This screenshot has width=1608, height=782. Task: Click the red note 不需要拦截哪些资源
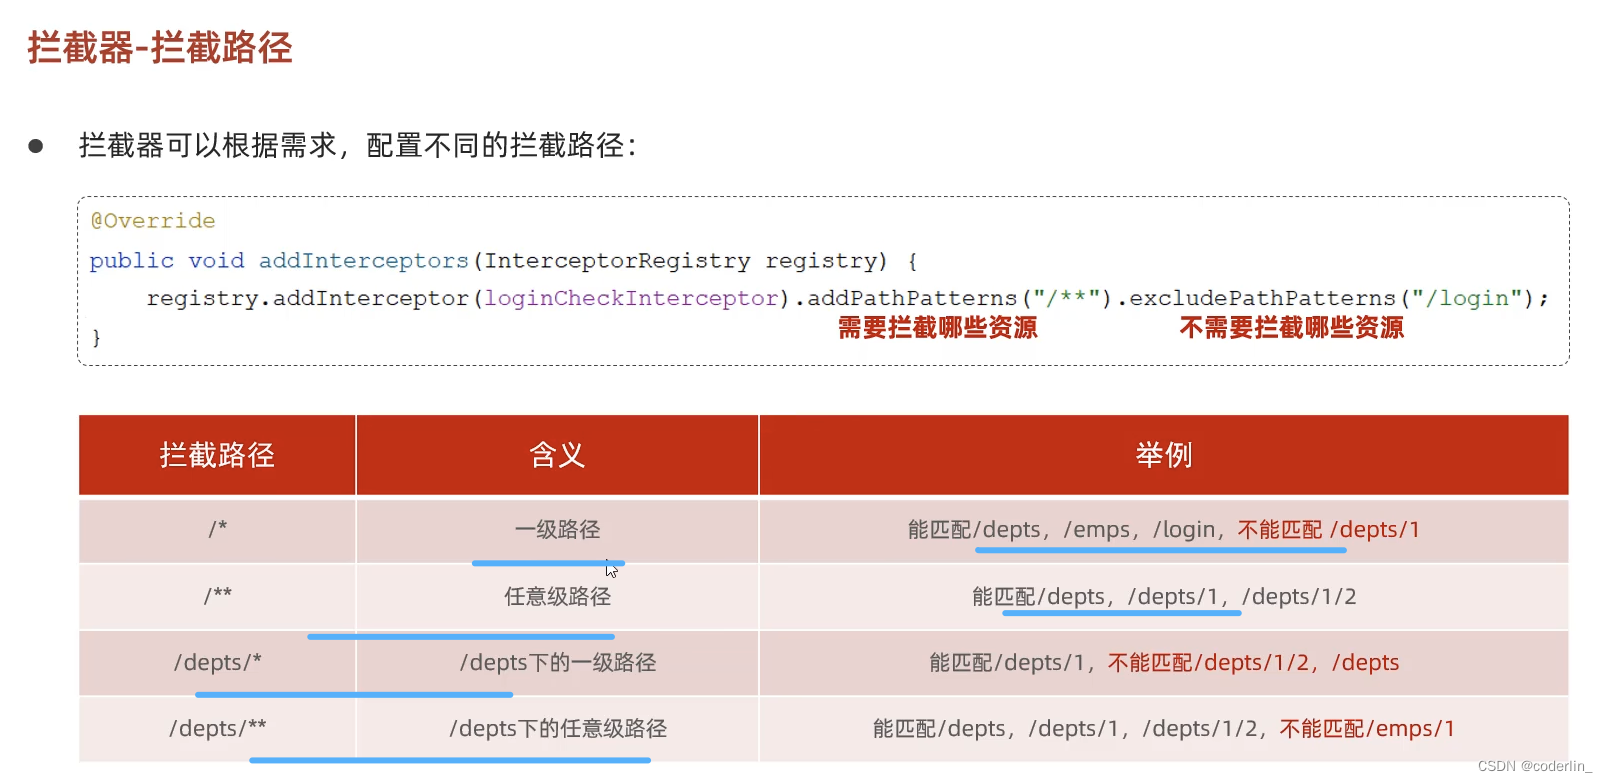pyautogui.click(x=1291, y=327)
